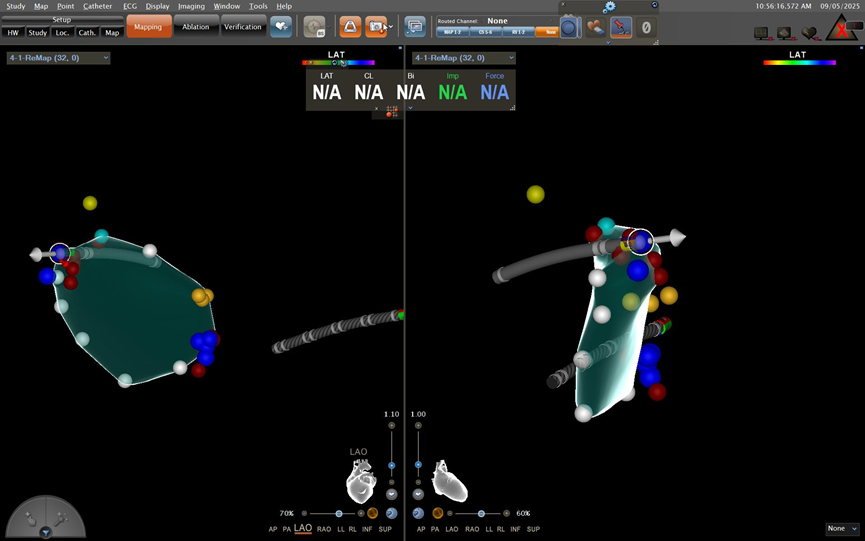Viewport: 865px width, 541px height.
Task: Open the Imaging menu
Action: pos(191,6)
